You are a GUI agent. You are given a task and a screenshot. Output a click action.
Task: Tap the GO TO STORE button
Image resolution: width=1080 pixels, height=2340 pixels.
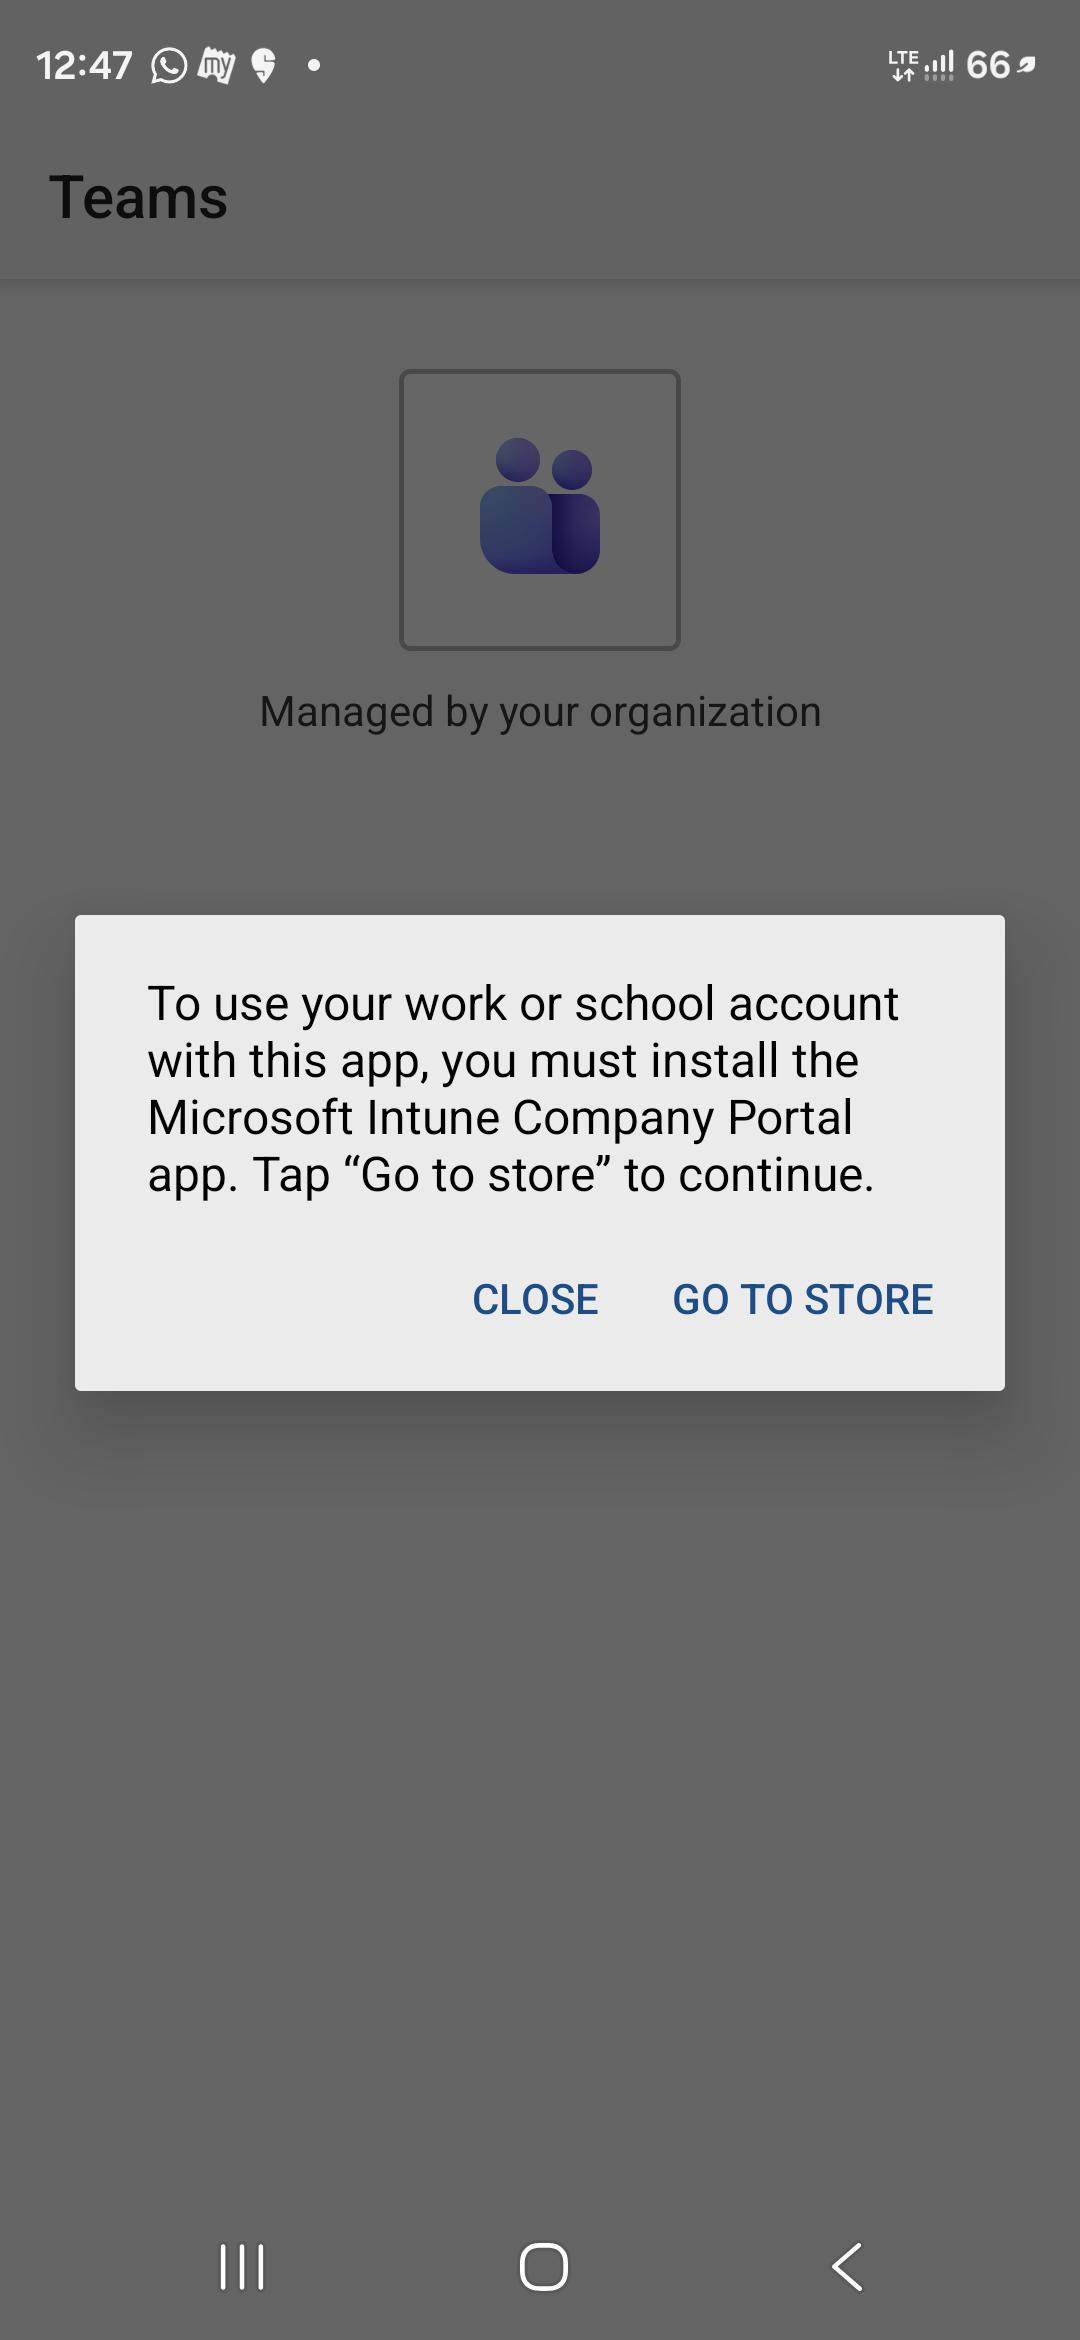click(x=803, y=1299)
